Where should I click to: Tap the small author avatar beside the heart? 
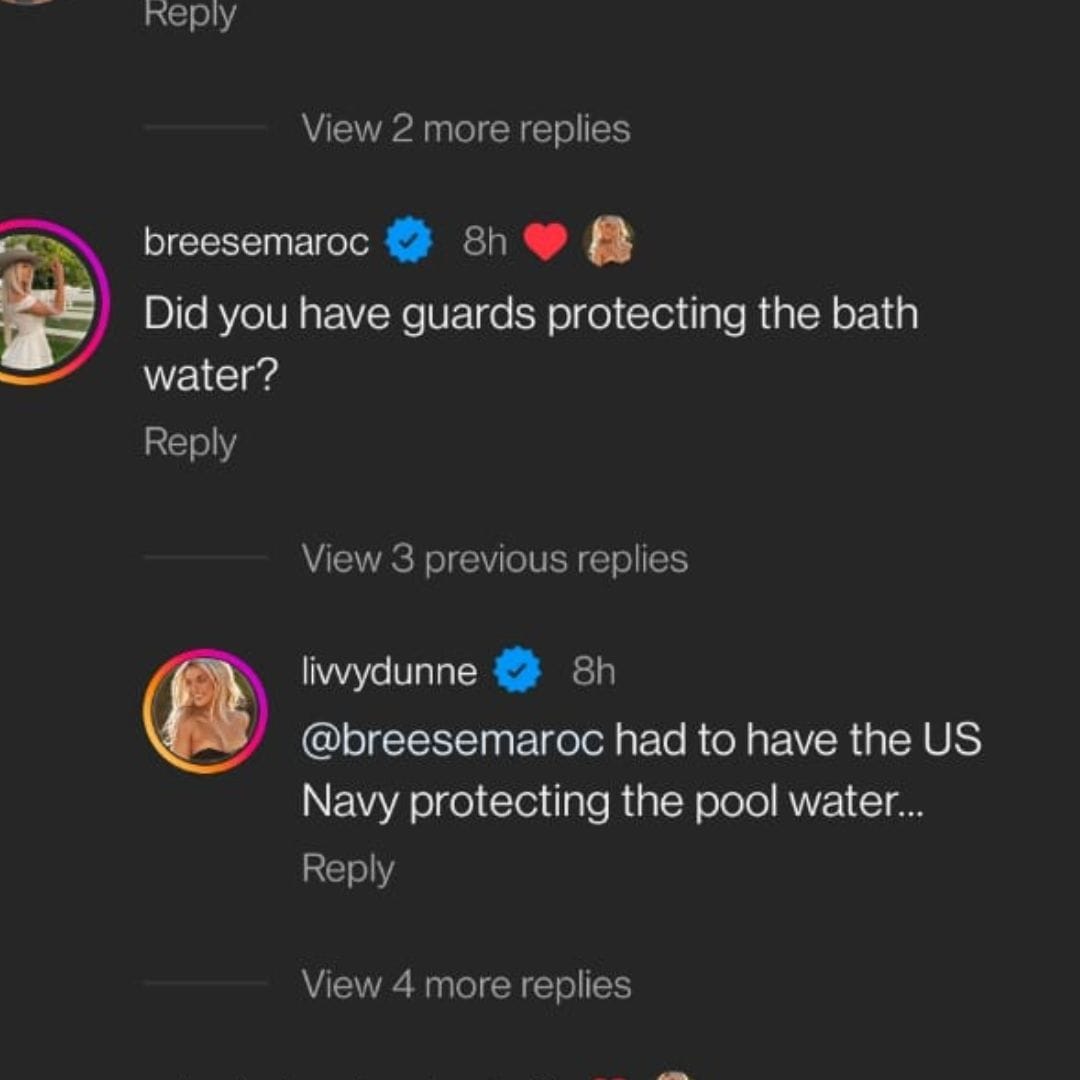(608, 240)
